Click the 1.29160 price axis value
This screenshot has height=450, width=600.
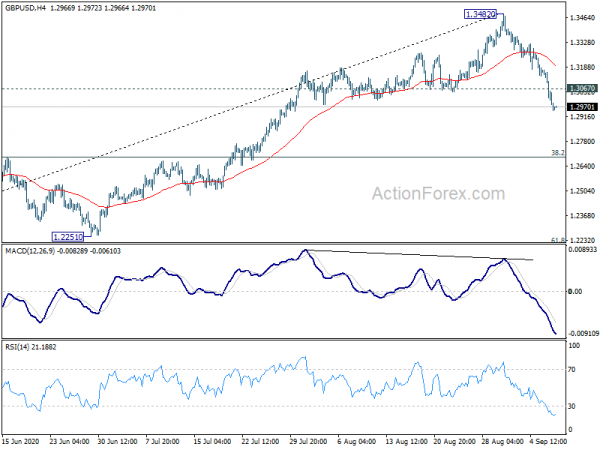(x=582, y=117)
